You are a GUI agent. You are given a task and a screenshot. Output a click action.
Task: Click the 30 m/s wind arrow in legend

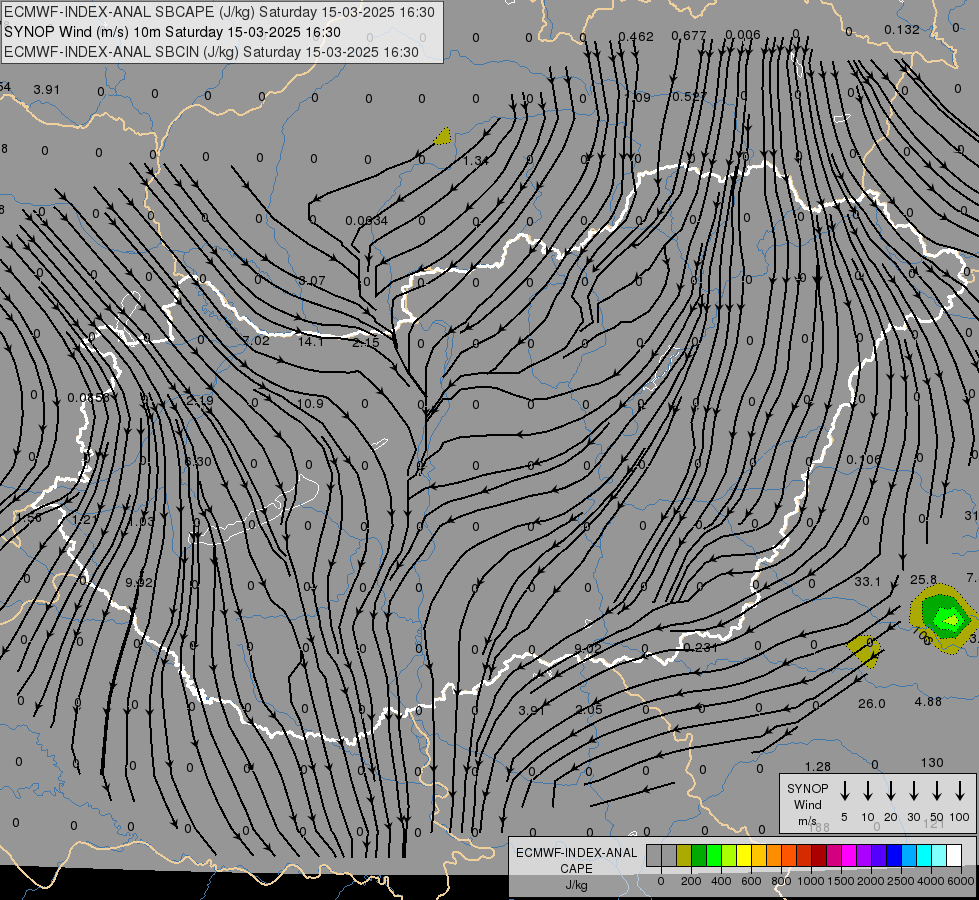914,791
